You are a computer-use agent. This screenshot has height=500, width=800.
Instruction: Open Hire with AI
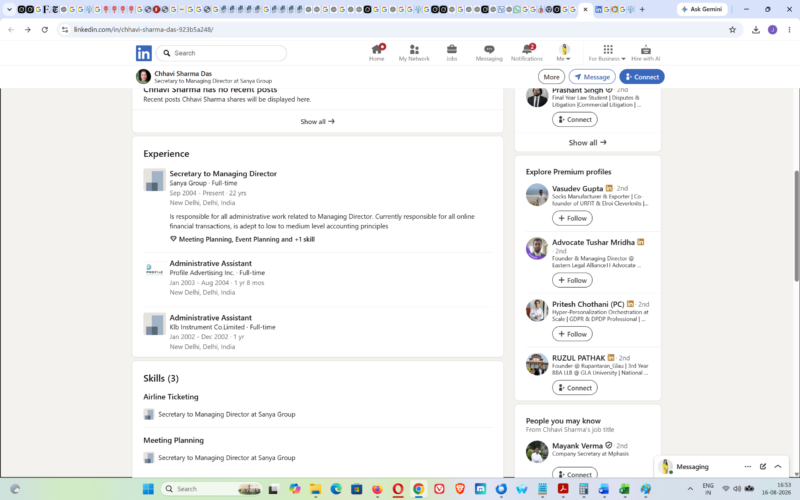click(x=645, y=53)
